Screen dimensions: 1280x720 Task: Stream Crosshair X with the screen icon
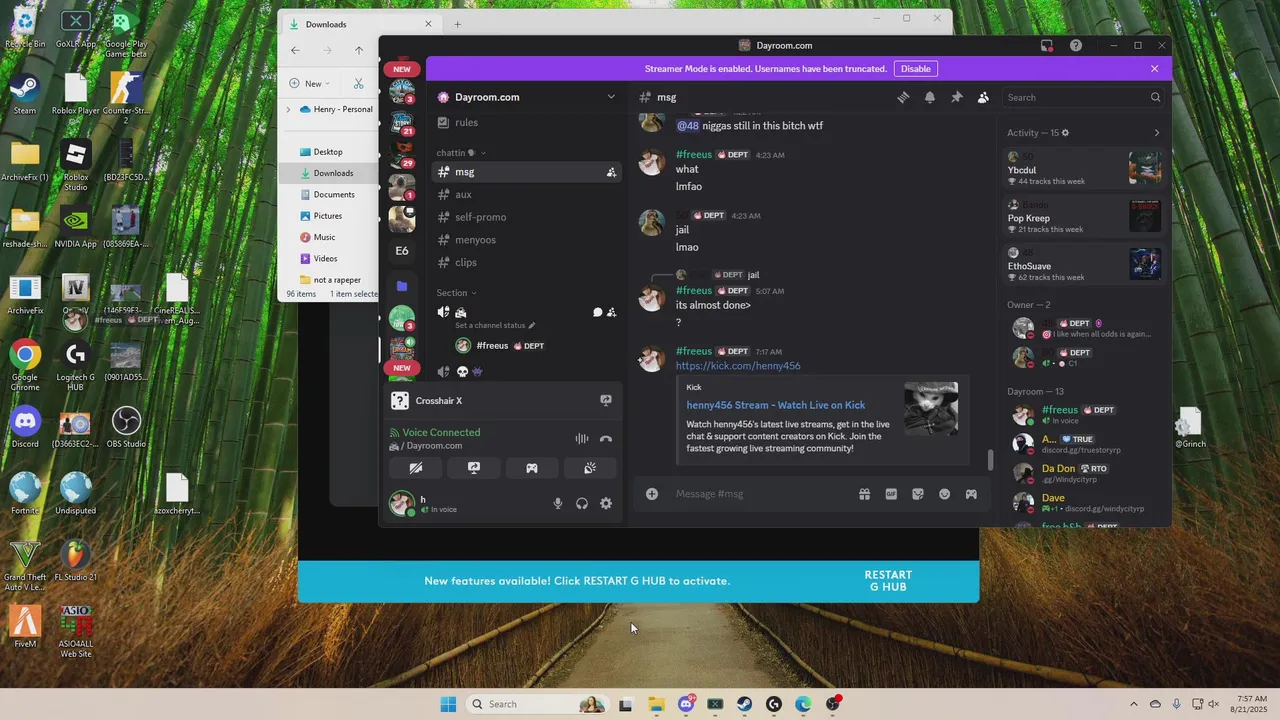(x=606, y=400)
